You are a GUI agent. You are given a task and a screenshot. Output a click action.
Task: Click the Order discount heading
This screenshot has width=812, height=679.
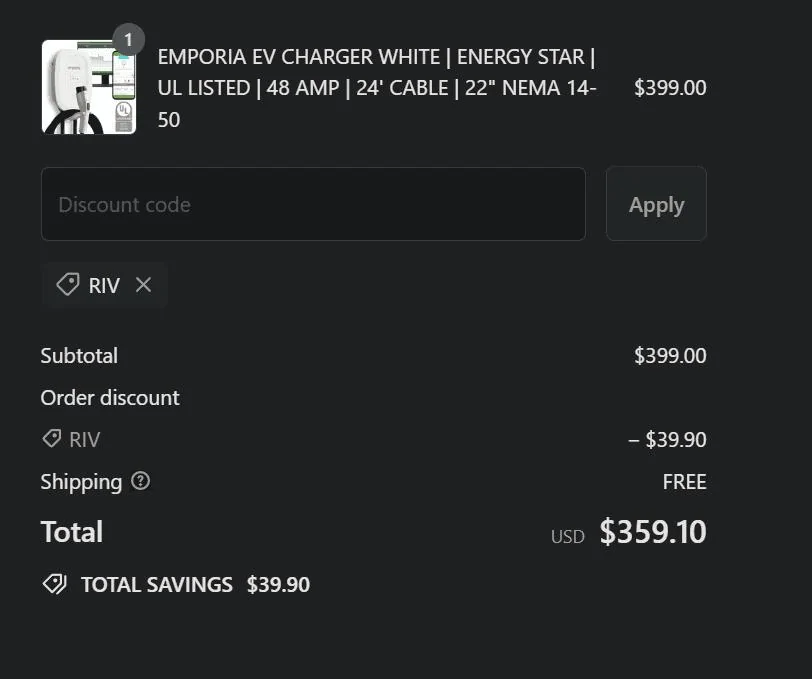[110, 398]
